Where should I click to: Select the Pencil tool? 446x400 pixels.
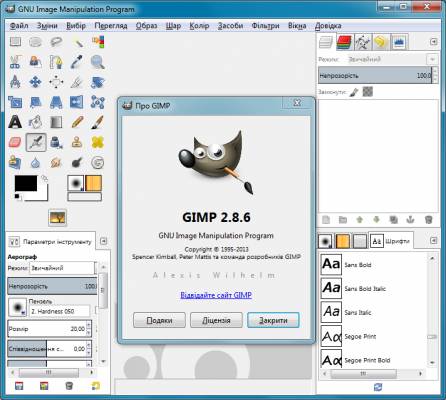click(77, 122)
